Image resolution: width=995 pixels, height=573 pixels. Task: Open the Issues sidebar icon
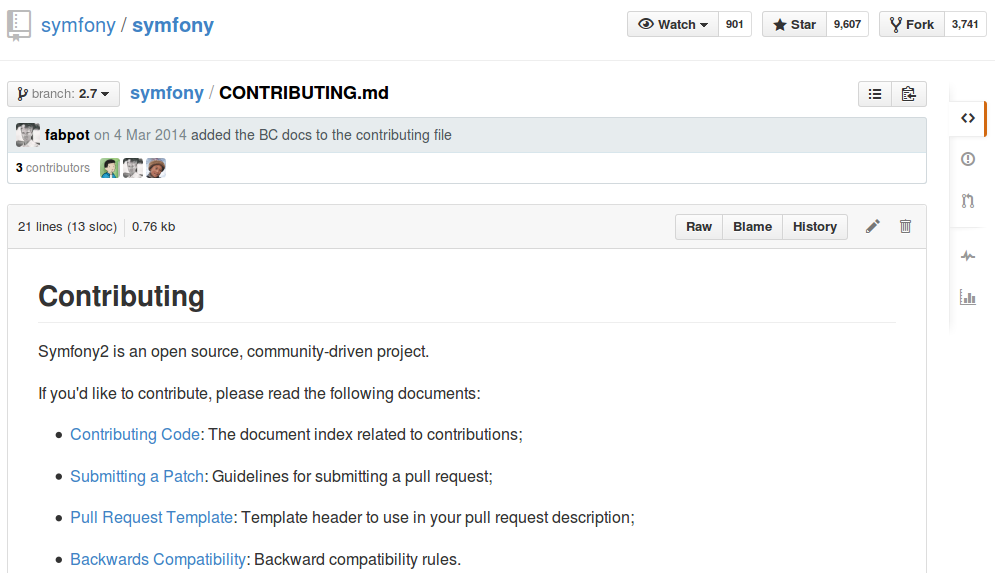click(968, 159)
